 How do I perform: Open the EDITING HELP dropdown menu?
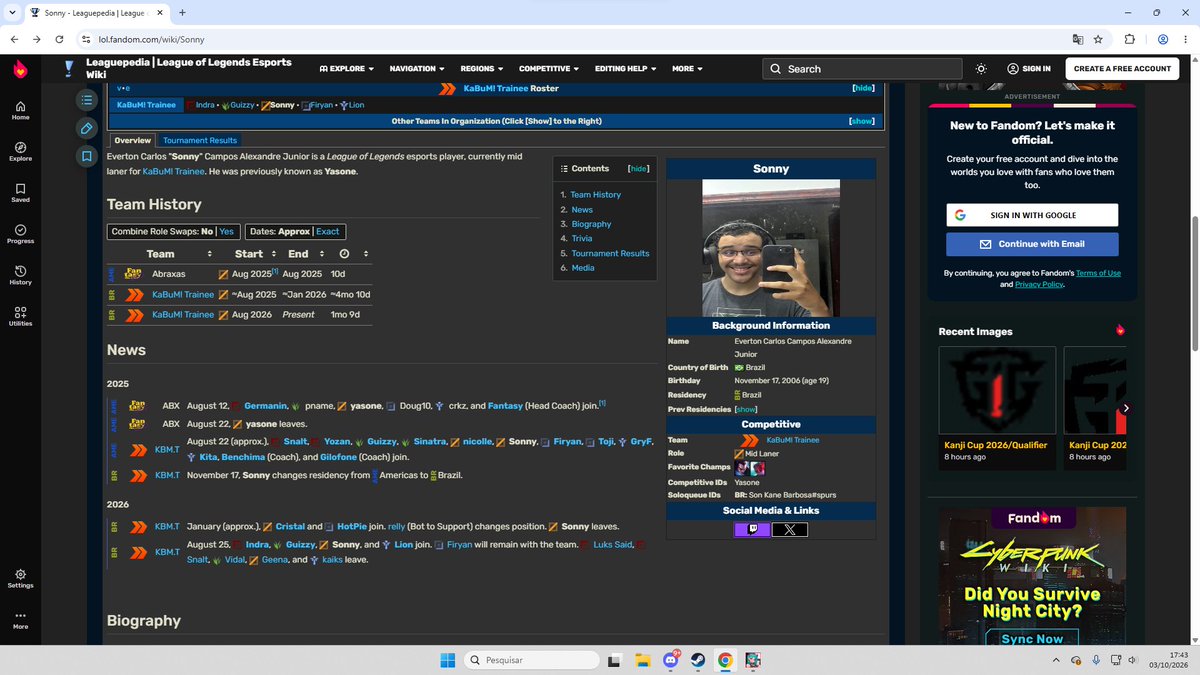coord(625,69)
